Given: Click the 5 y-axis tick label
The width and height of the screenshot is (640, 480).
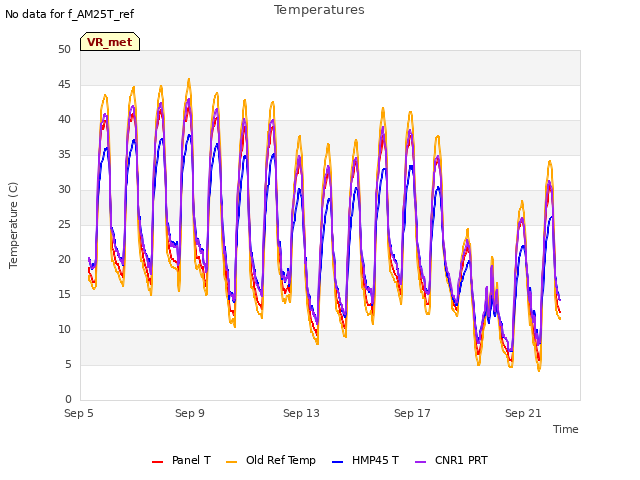Looking at the screenshot, I should [x=68, y=364].
